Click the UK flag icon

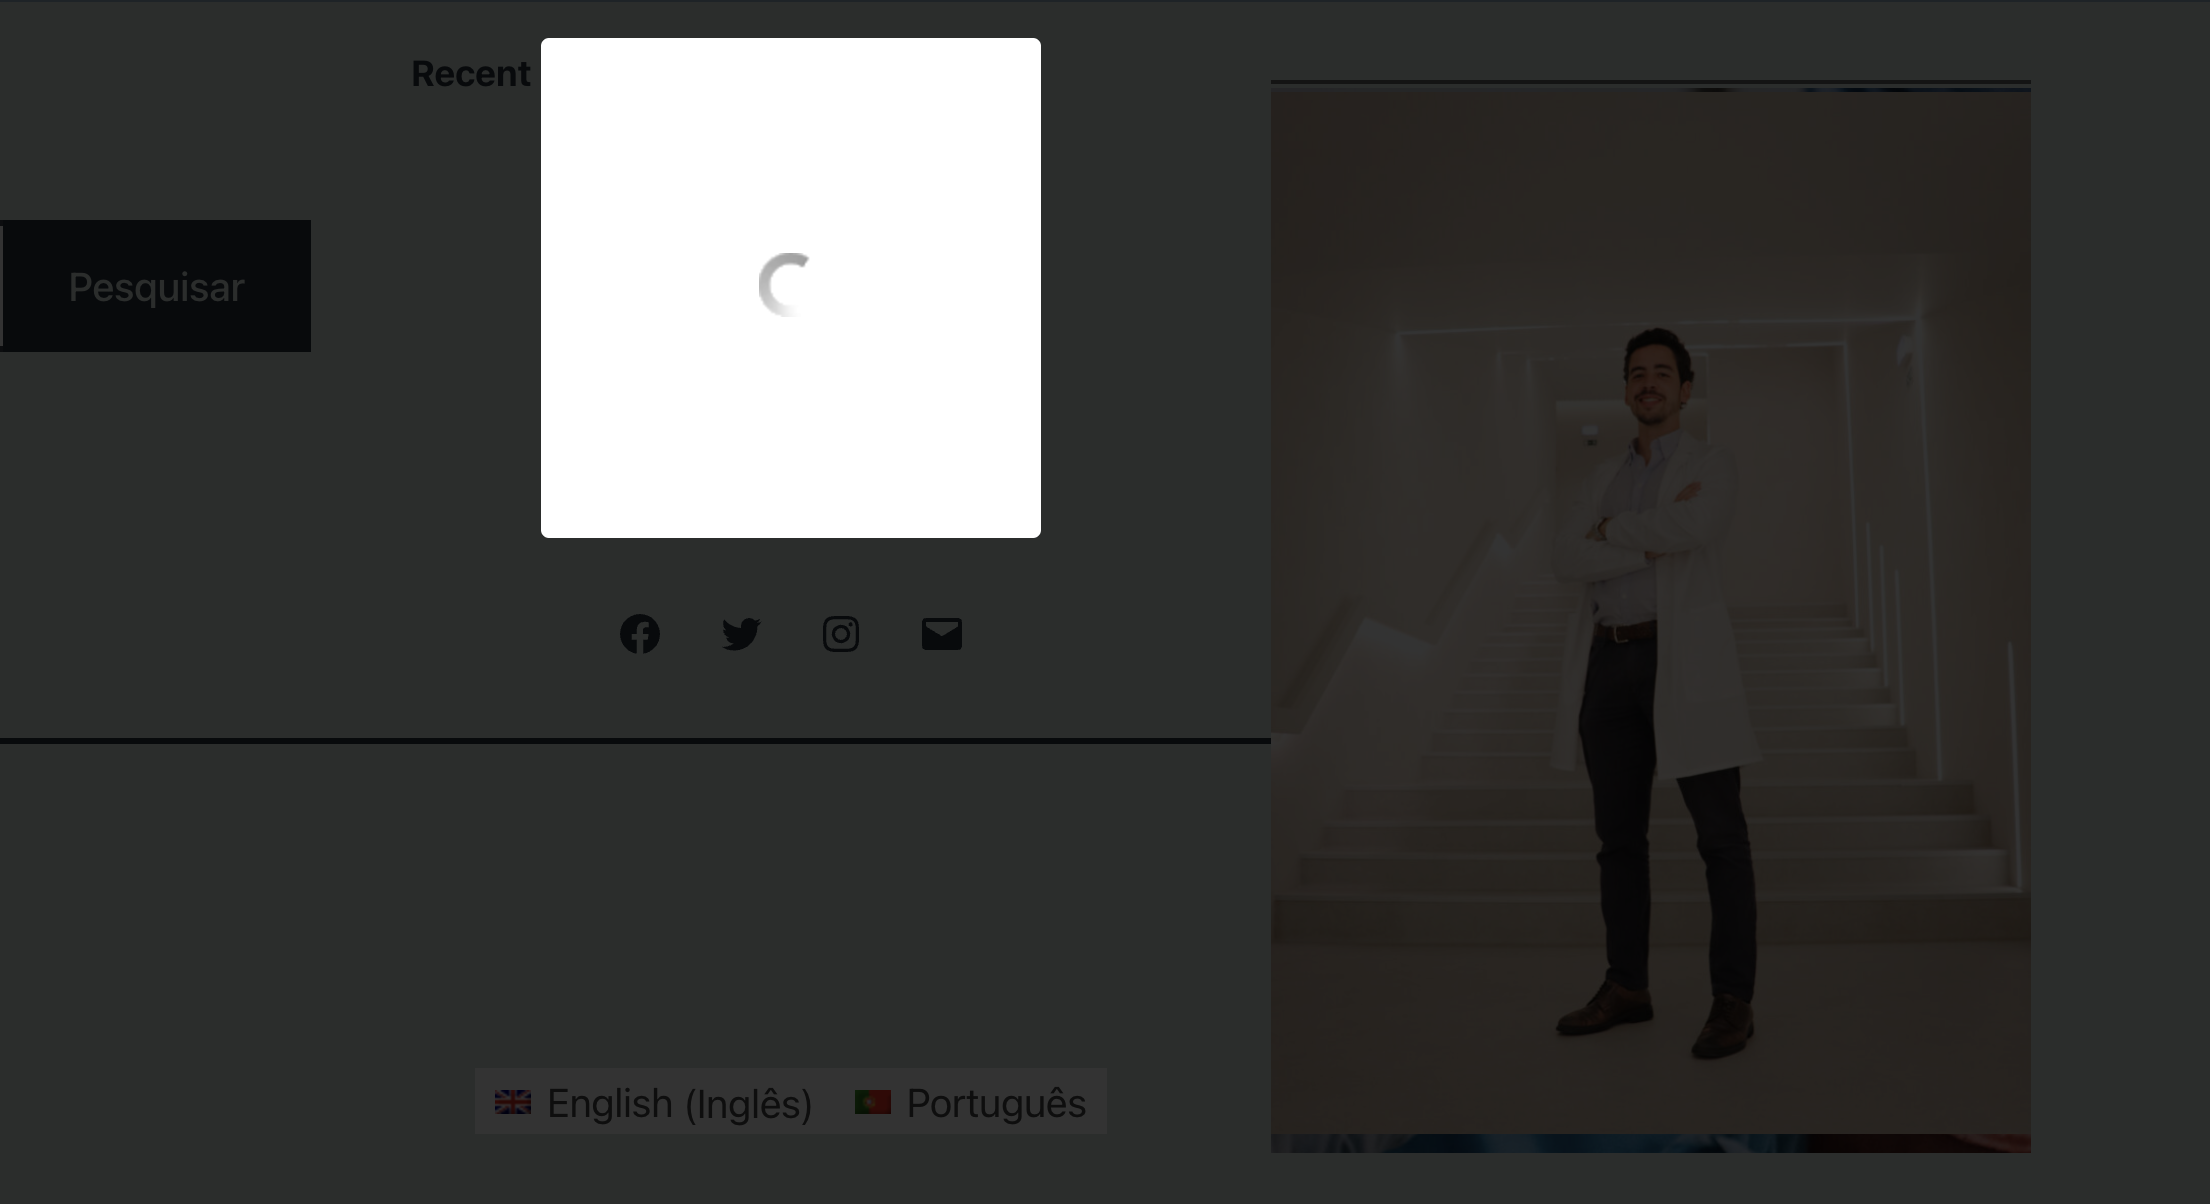tap(513, 1102)
